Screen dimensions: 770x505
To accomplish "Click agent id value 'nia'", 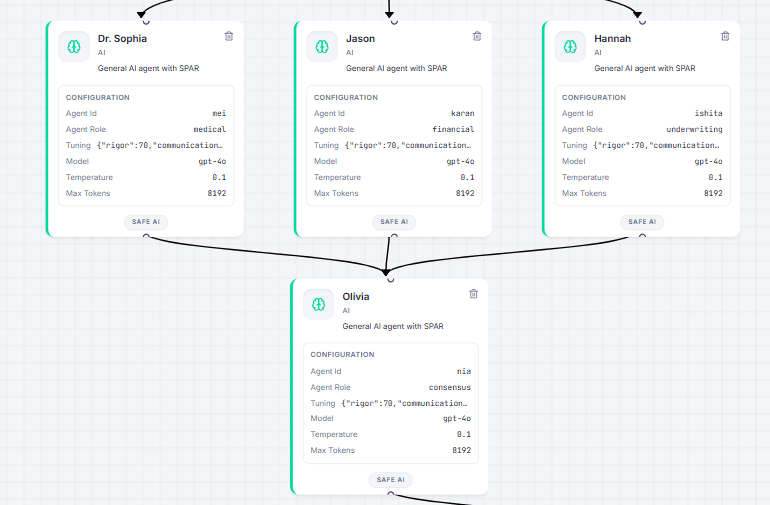I will point(464,371).
